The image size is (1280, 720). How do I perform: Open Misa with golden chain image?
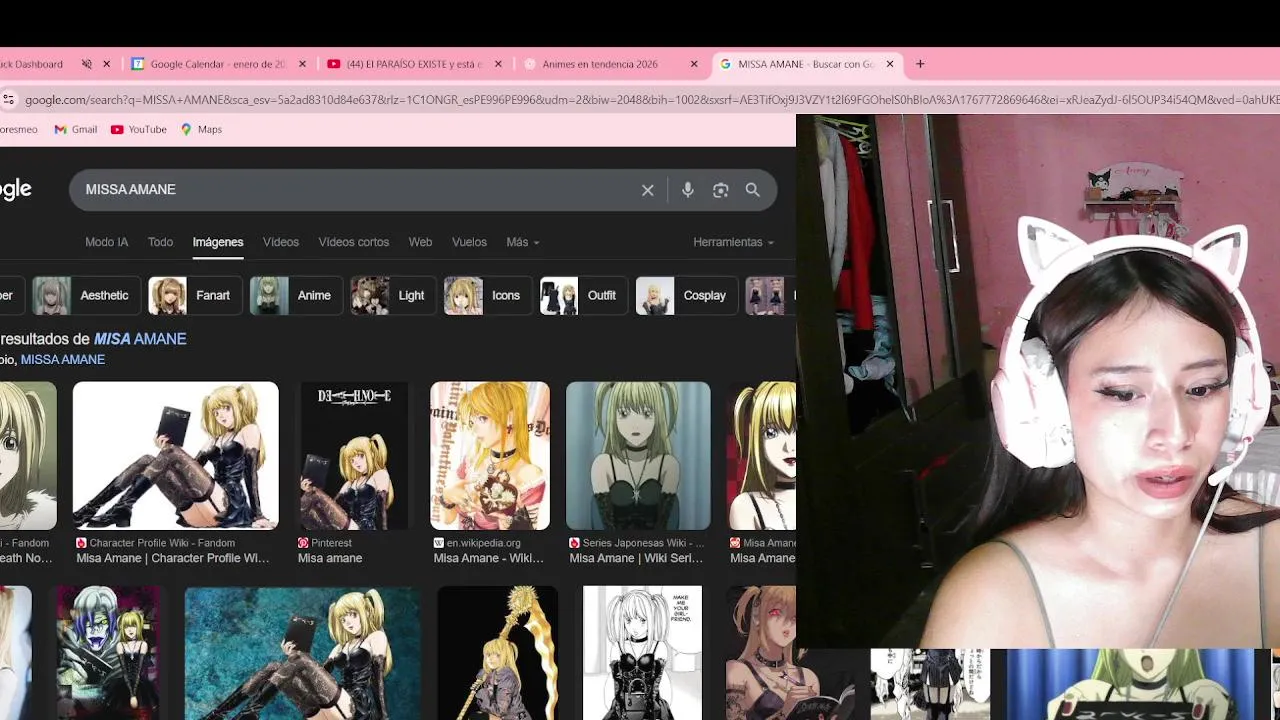pyautogui.click(x=497, y=653)
